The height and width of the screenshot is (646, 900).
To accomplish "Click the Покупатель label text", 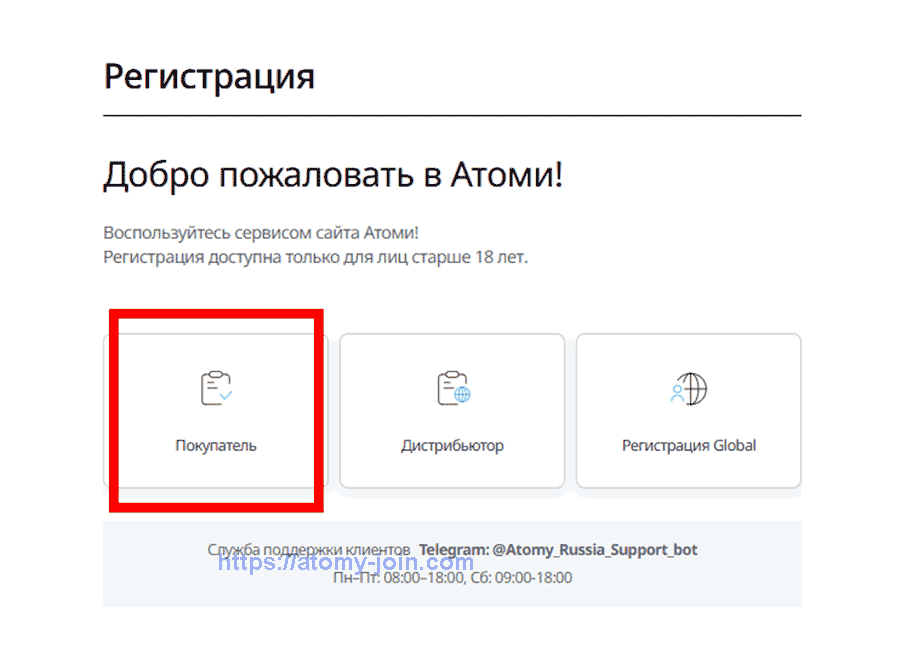I will coord(215,446).
